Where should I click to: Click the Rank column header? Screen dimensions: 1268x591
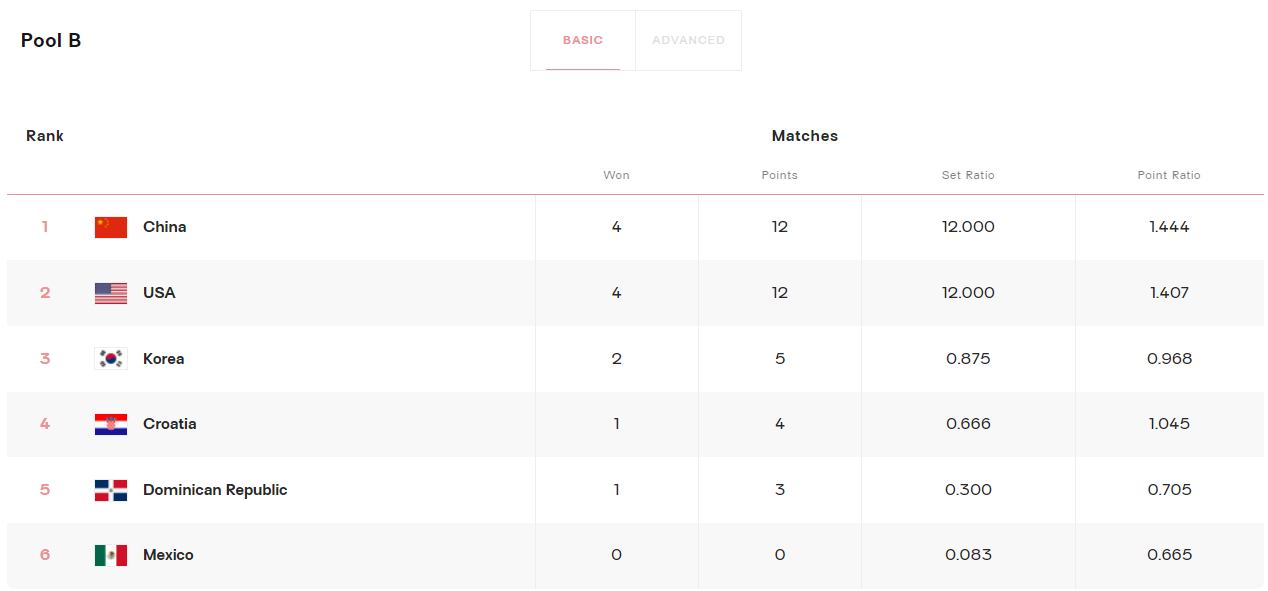[x=45, y=136]
